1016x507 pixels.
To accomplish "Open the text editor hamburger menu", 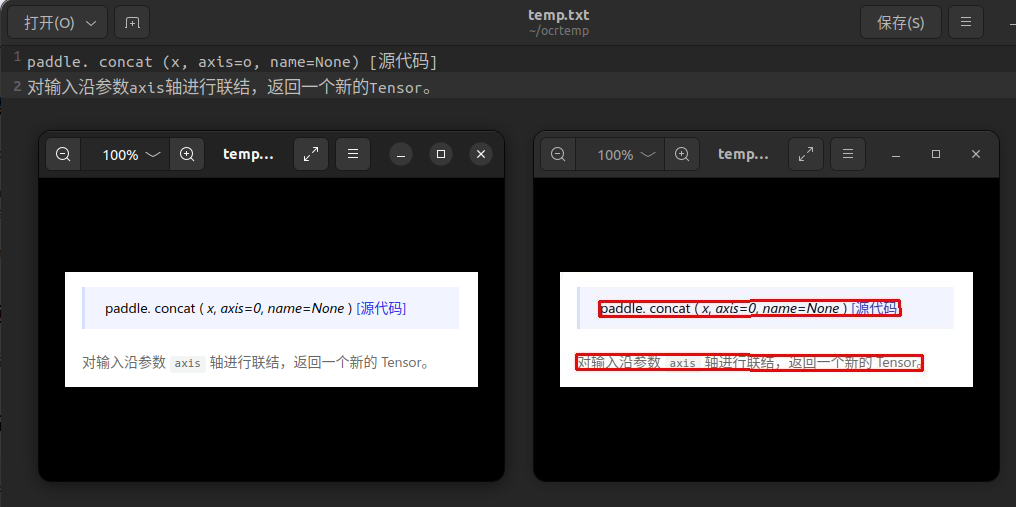I will click(965, 22).
